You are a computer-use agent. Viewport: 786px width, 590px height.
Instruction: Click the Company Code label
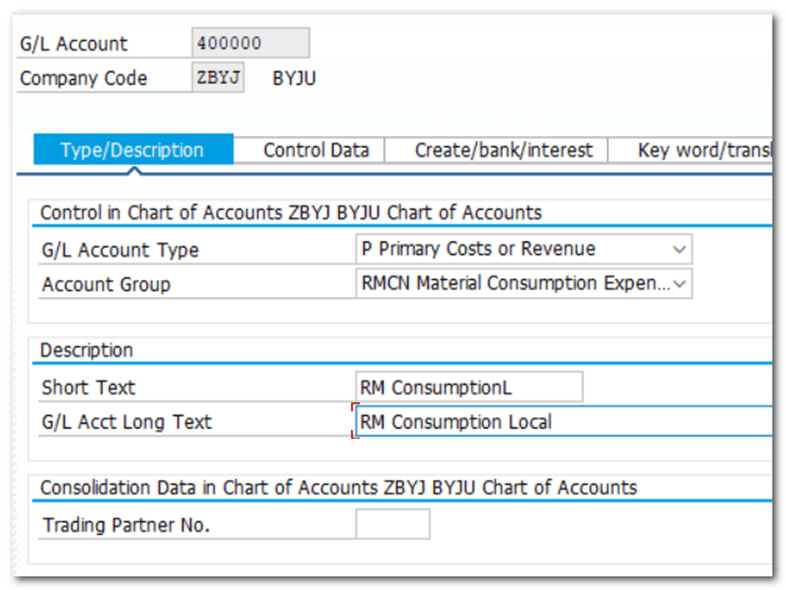click(83, 78)
